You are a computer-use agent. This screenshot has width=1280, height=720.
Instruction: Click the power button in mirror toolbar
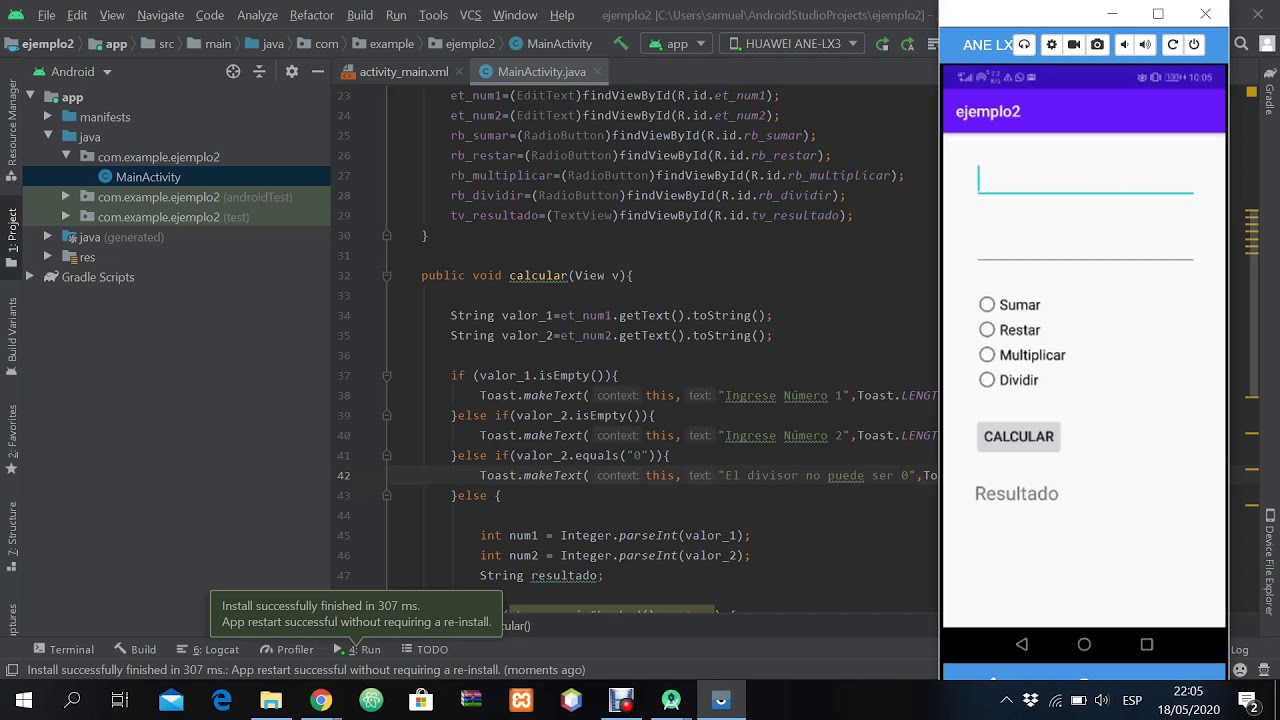point(1194,45)
